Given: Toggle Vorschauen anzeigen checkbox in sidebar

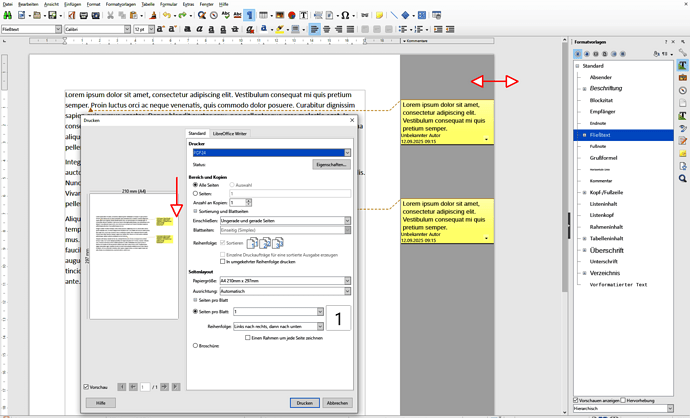Looking at the screenshot, I should [x=576, y=400].
